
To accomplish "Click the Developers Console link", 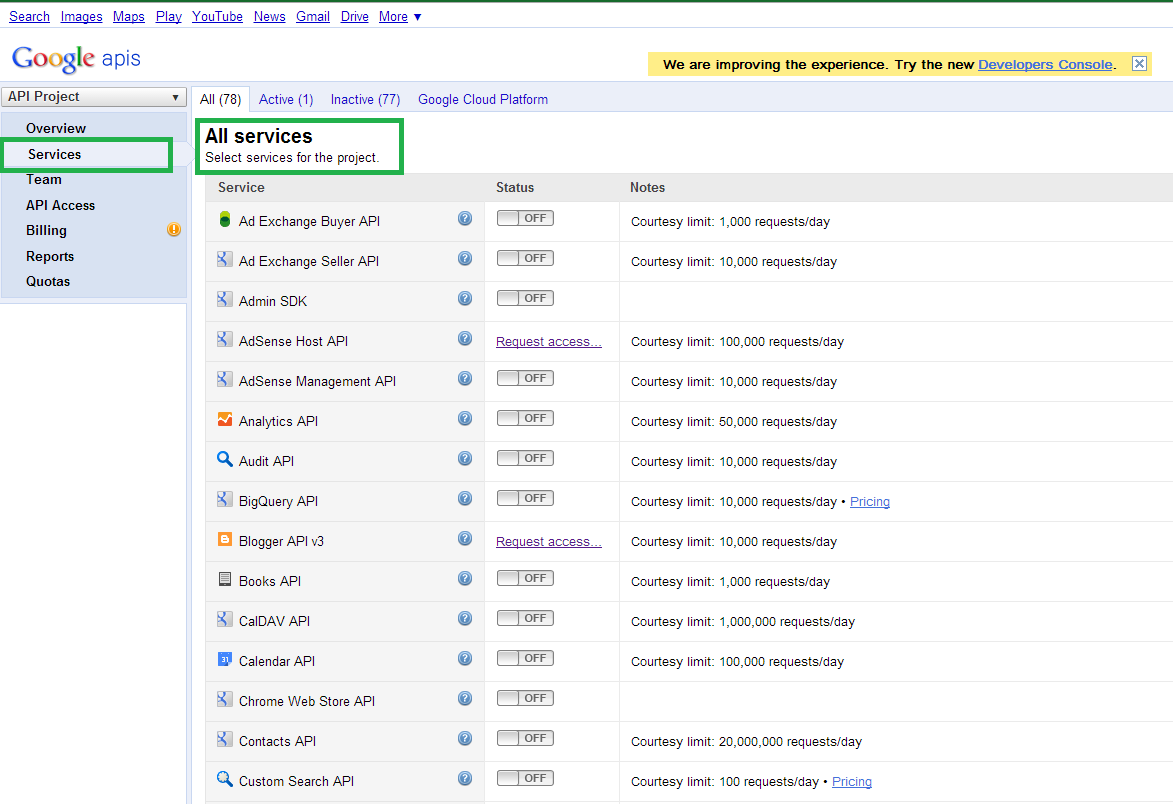I will (1045, 64).
